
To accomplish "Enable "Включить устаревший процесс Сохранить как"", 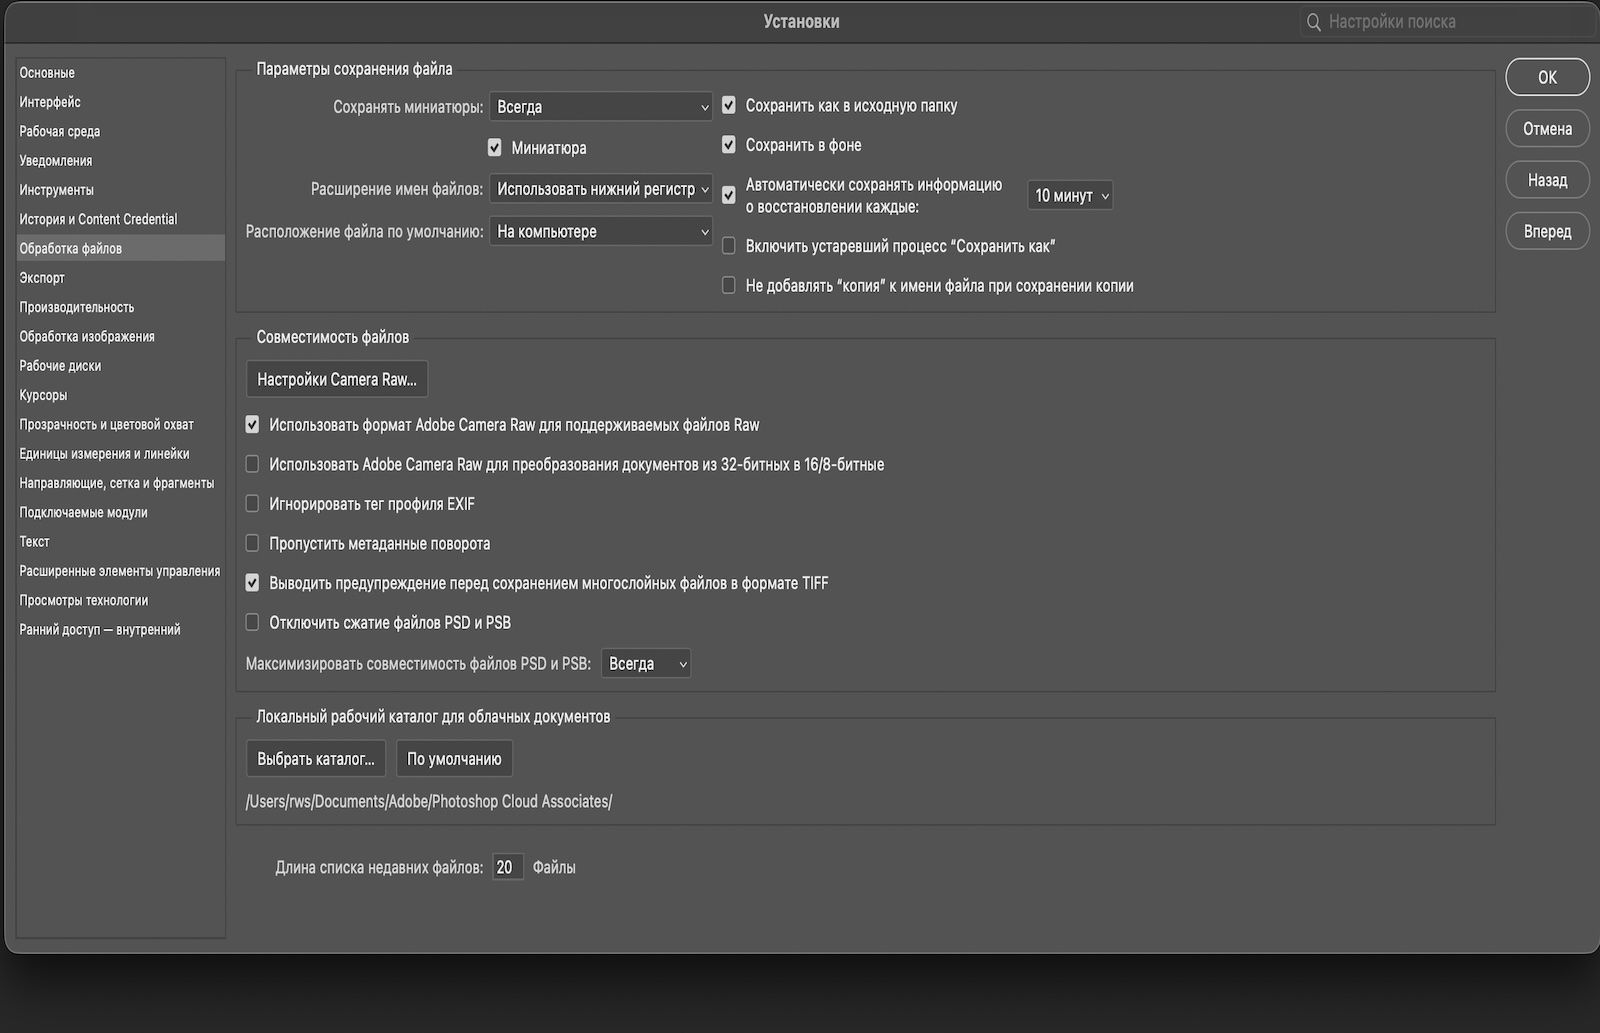I will [x=729, y=245].
